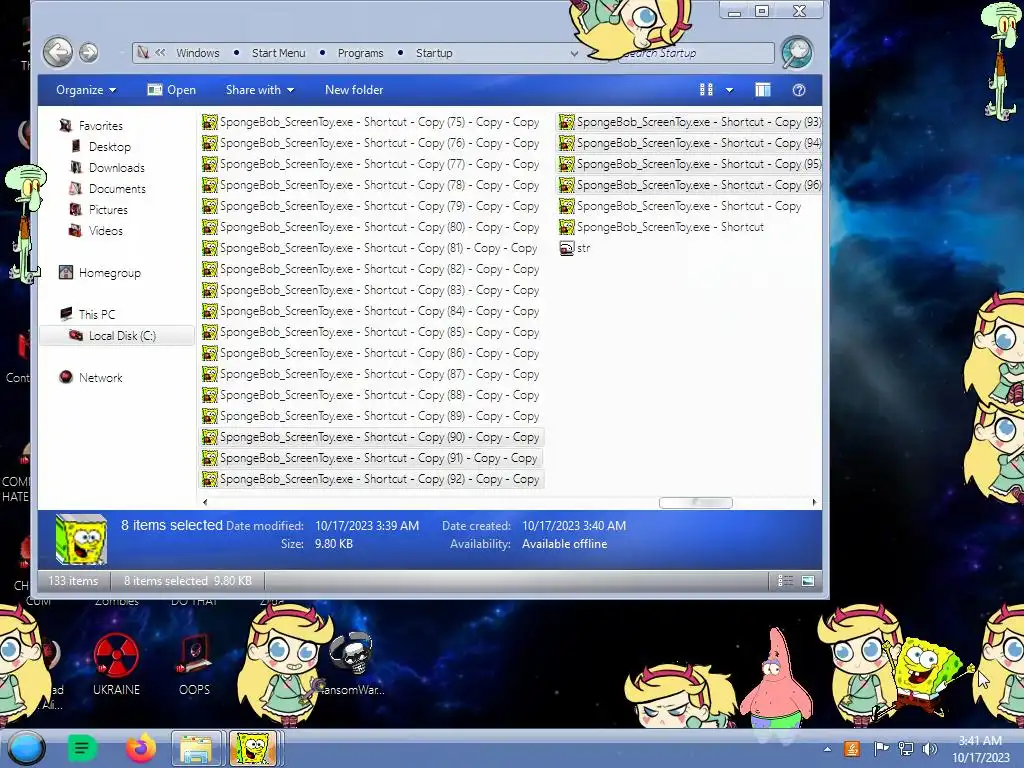
Task: Click File Explorer taskbar button
Action: pyautogui.click(x=197, y=748)
